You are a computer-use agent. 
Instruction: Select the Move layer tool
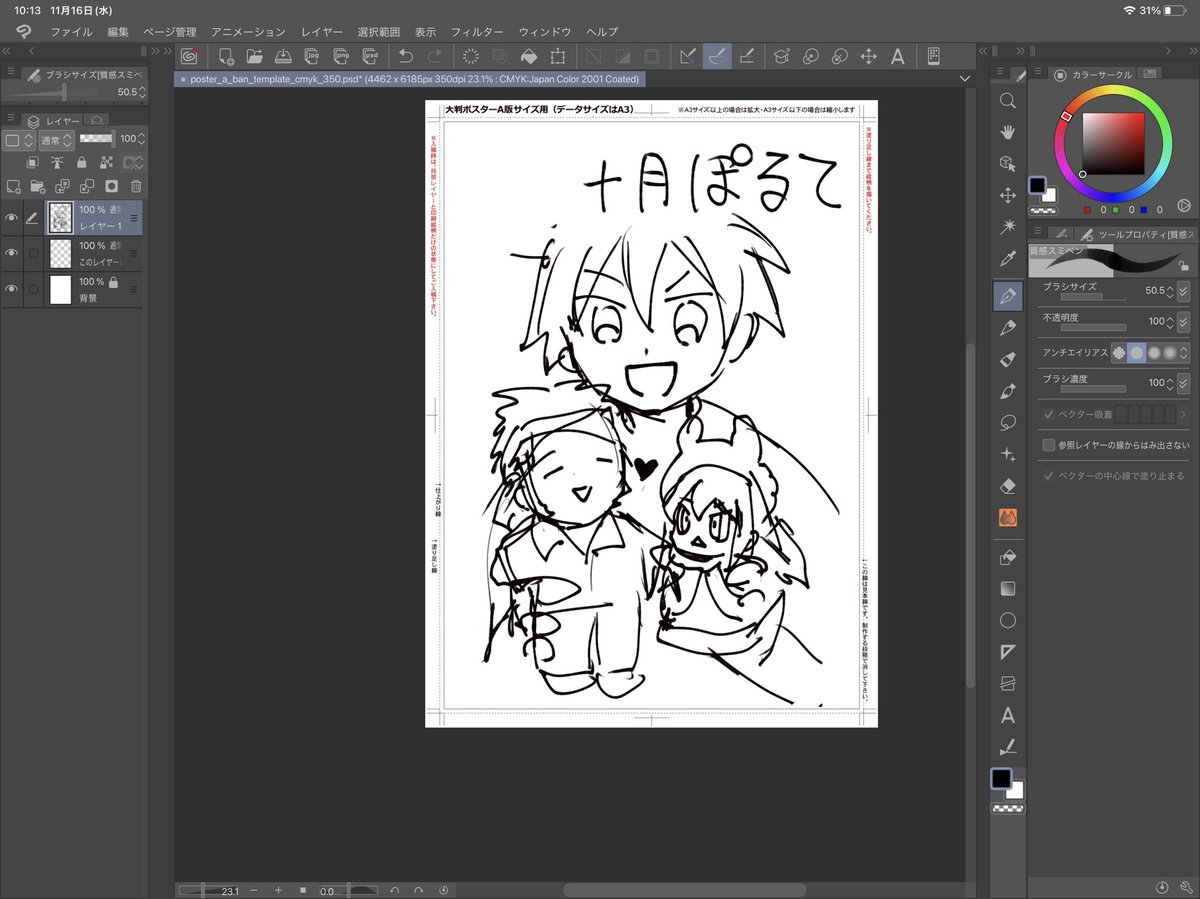tap(1008, 196)
